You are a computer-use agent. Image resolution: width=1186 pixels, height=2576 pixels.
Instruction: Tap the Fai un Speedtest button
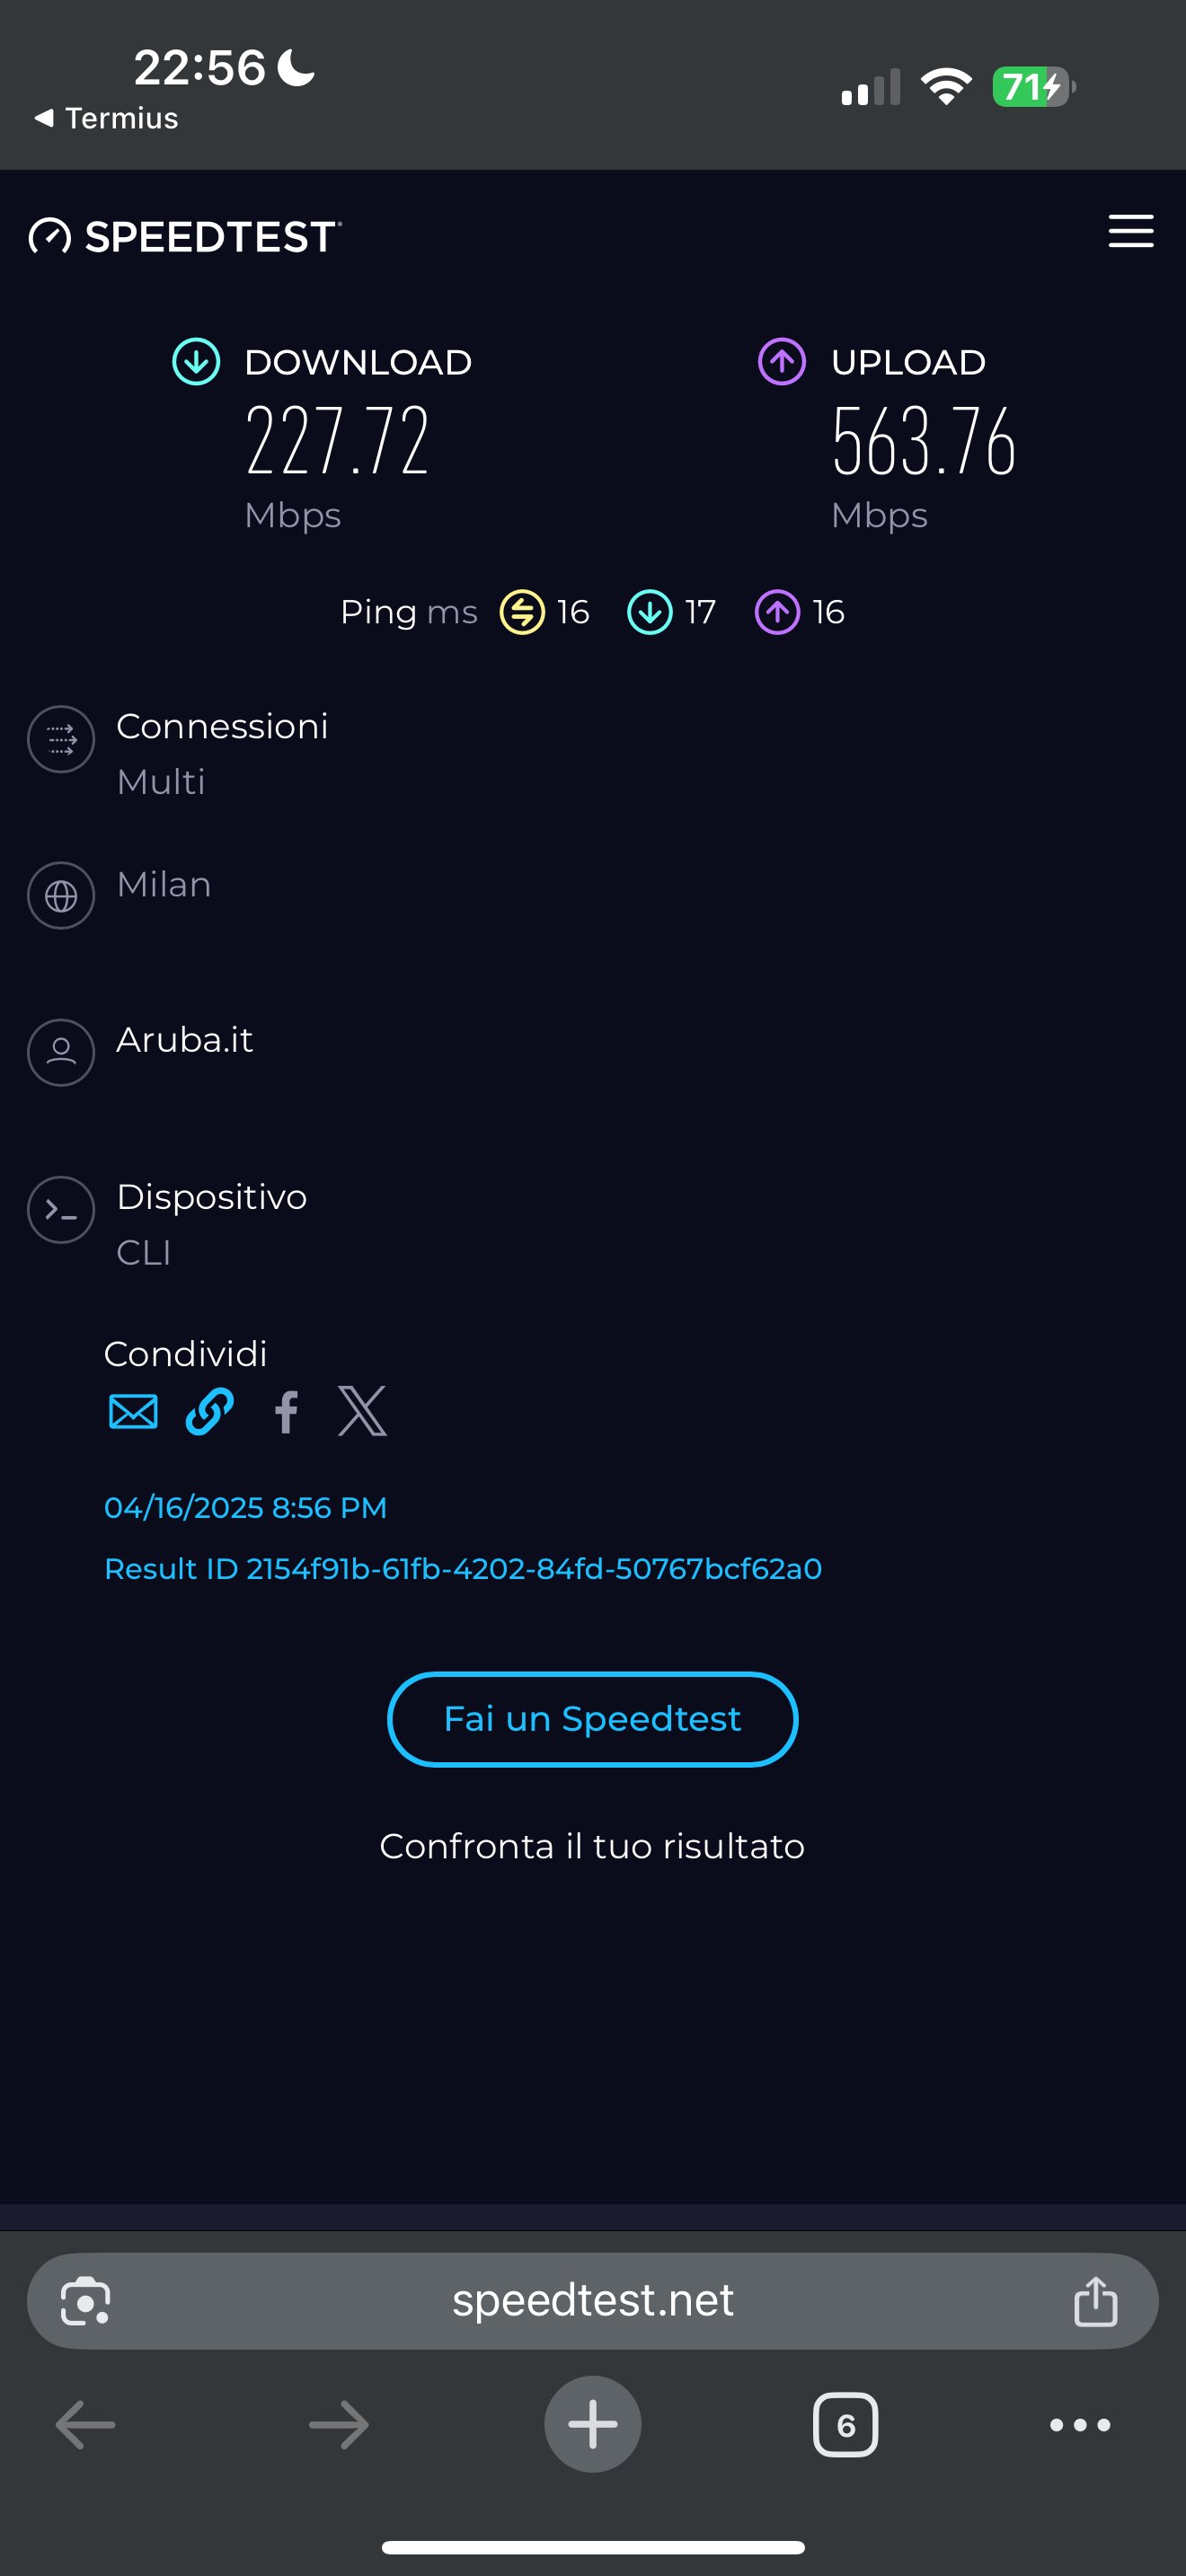pos(592,1719)
